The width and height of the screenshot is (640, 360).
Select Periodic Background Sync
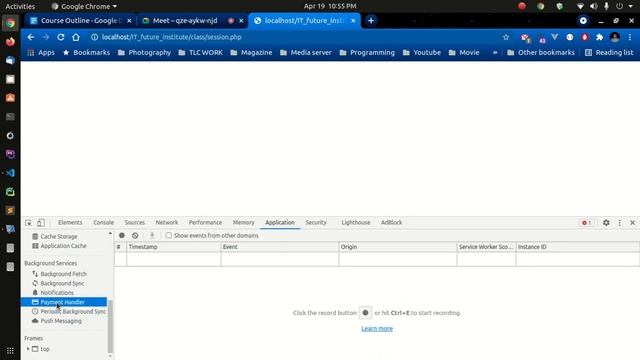[73, 311]
